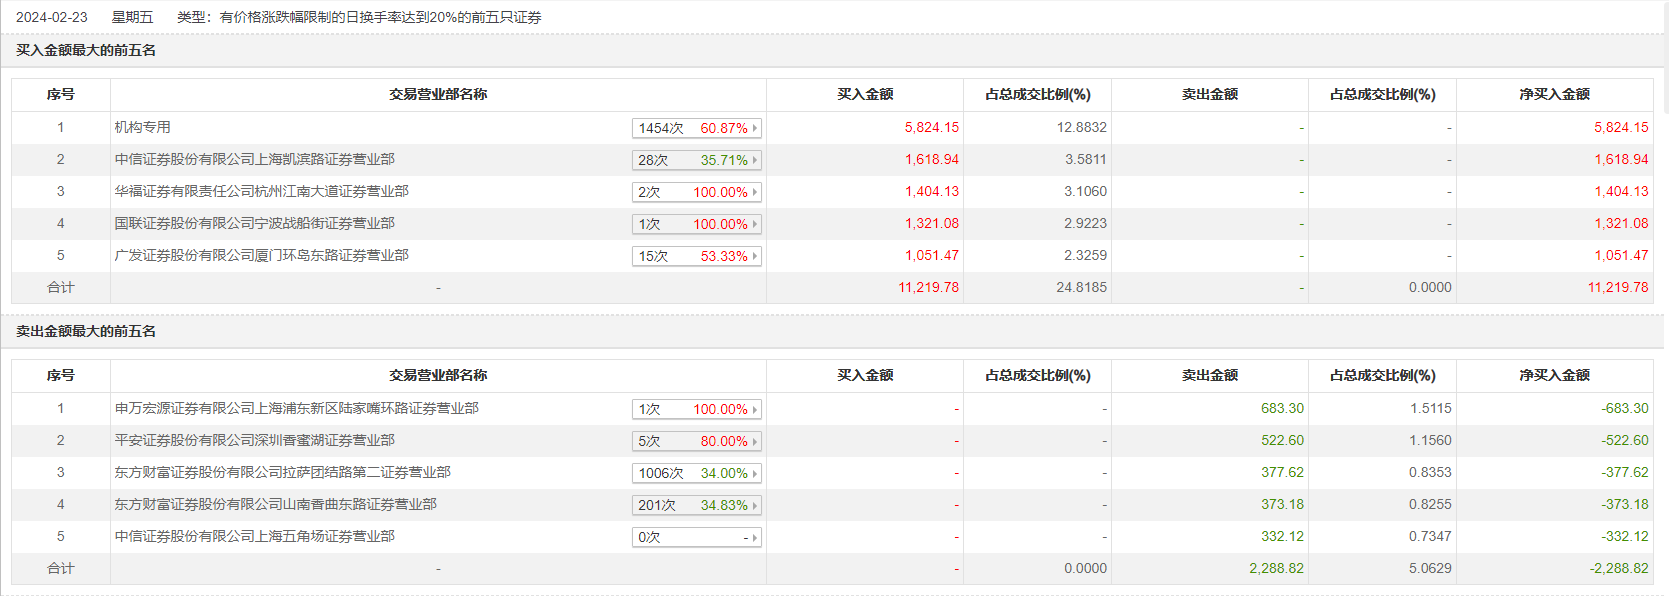Open 东方财富证券拉萨团结路第二证券营业部 link
This screenshot has height=596, width=1669.
(x=282, y=472)
